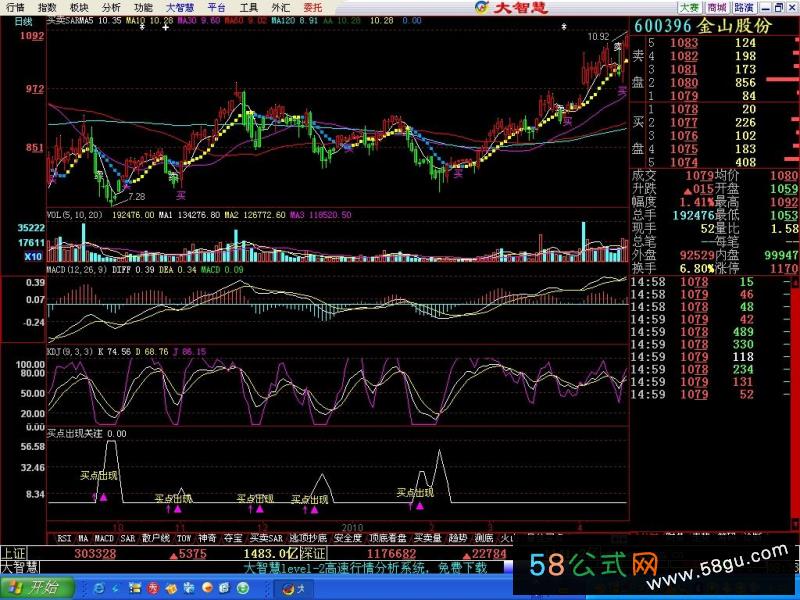This screenshot has width=800, height=600.
Task: Select the 顶底看盘 indicator tab
Action: point(388,538)
